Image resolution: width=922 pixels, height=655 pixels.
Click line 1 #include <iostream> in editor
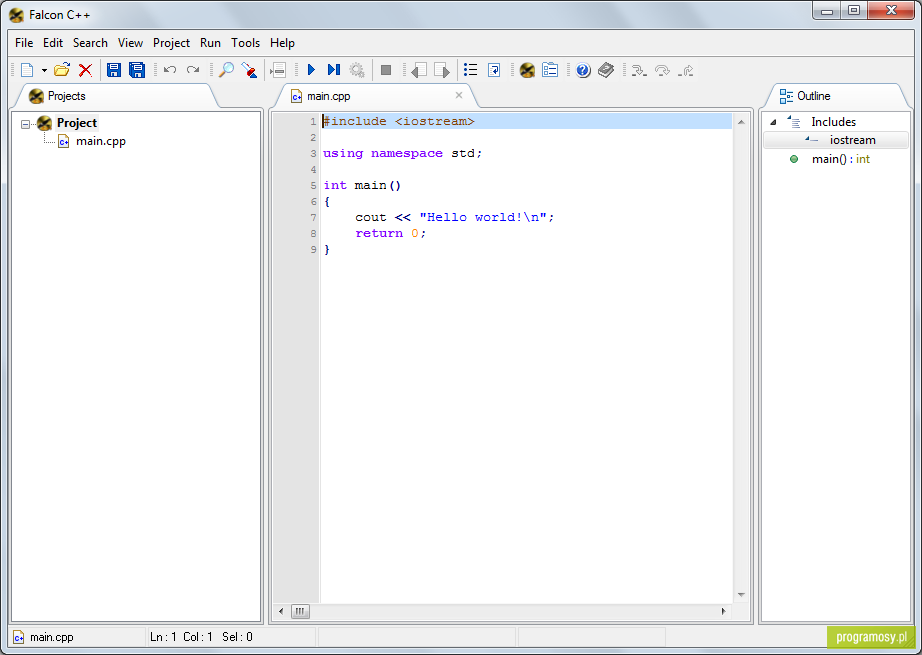pyautogui.click(x=399, y=121)
